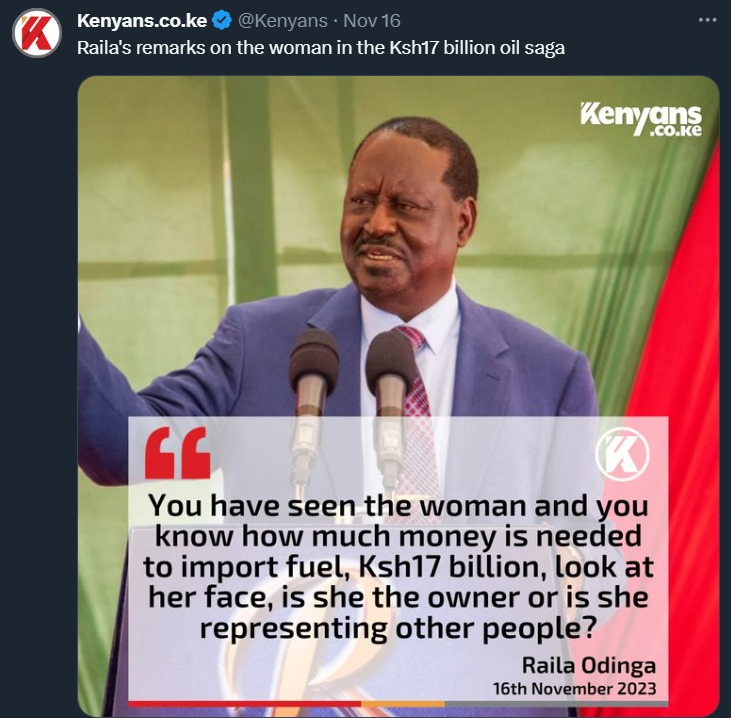Click the white Kenyans.co.ke logo in image

(641, 119)
